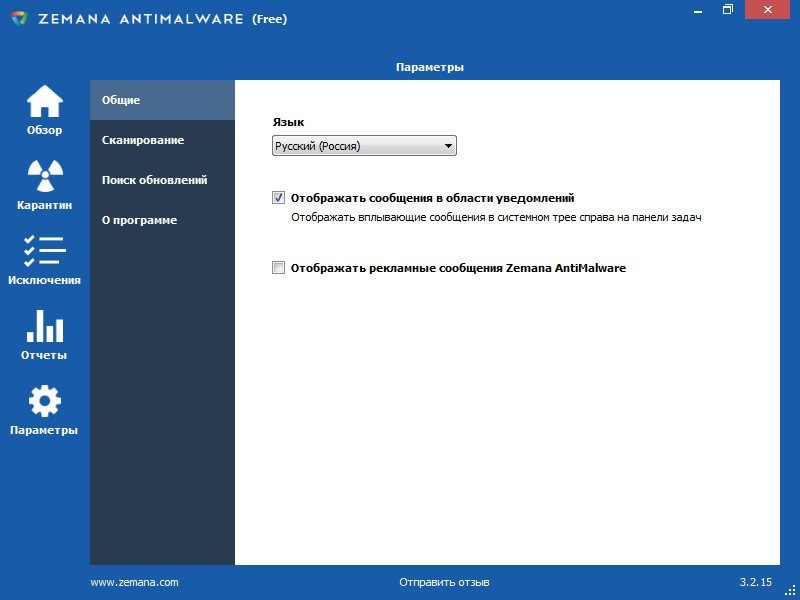Click the Отправить отзыв feedback link

pos(444,582)
